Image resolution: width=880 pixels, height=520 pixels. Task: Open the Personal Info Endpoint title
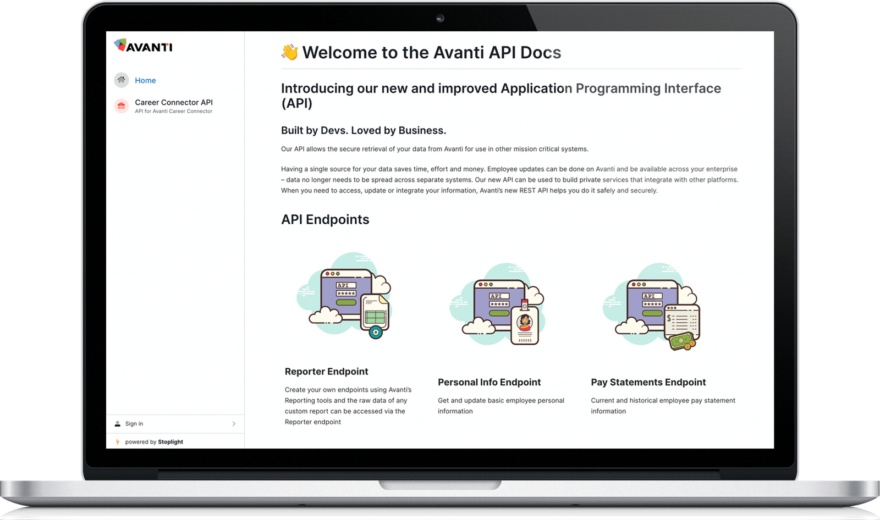489,382
